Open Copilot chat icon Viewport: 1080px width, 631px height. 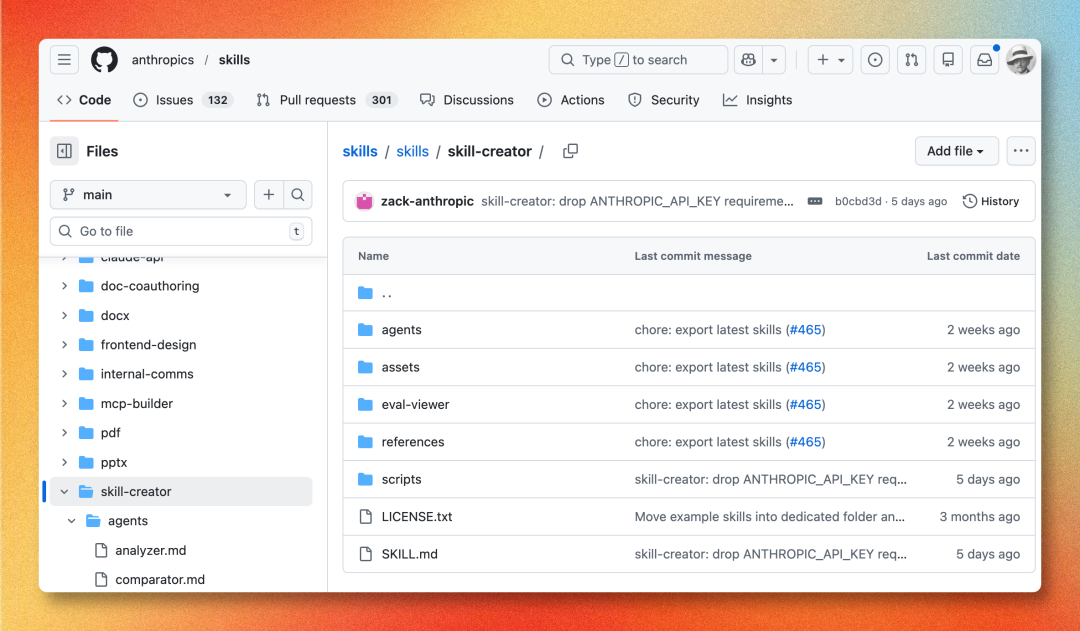pos(748,60)
